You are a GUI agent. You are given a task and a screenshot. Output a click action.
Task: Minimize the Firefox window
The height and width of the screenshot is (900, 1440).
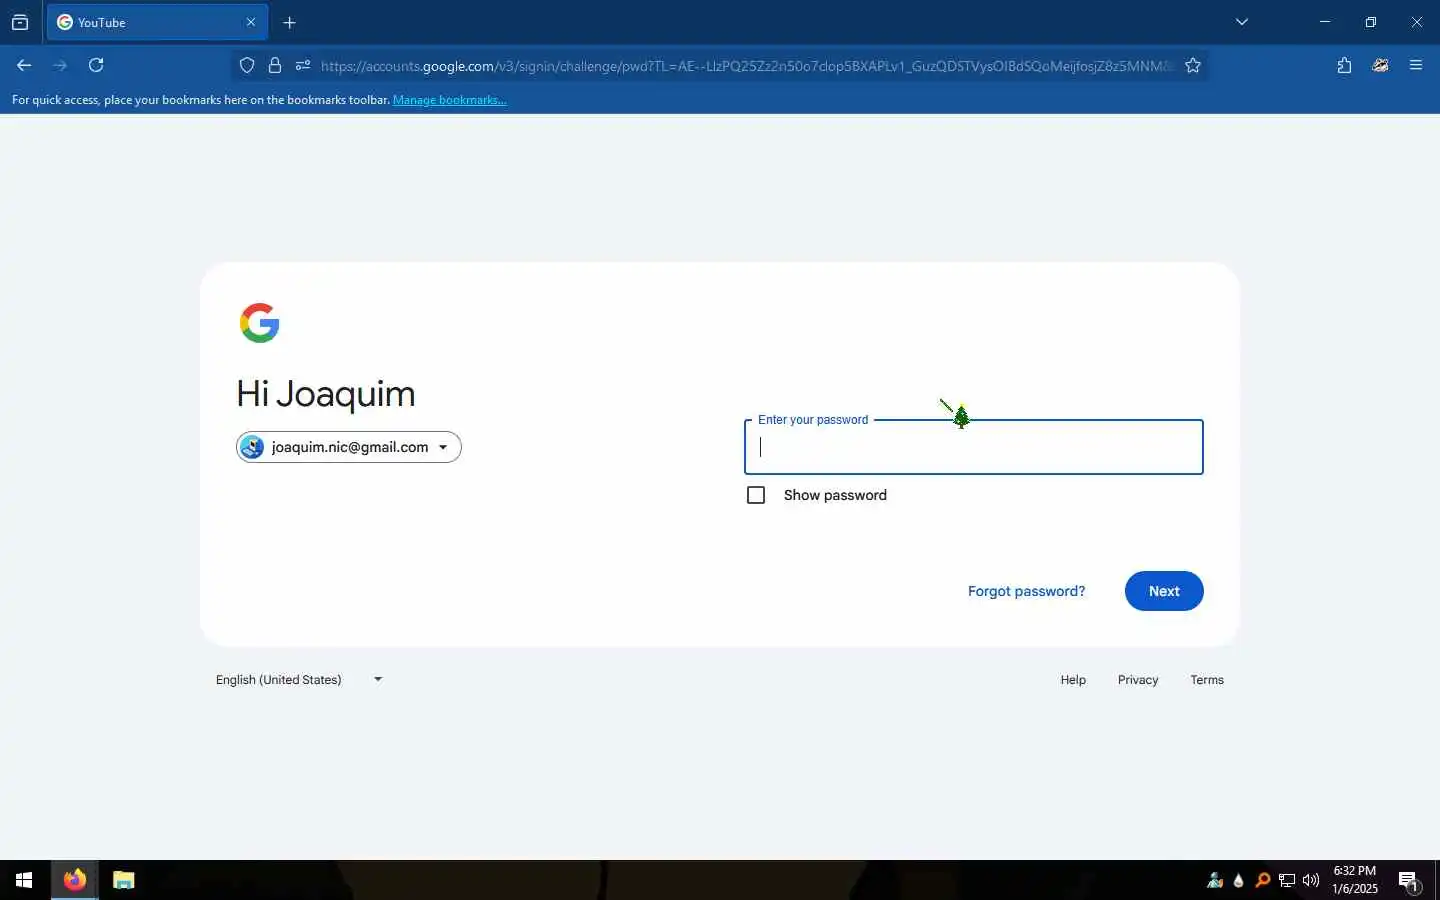coord(1325,22)
